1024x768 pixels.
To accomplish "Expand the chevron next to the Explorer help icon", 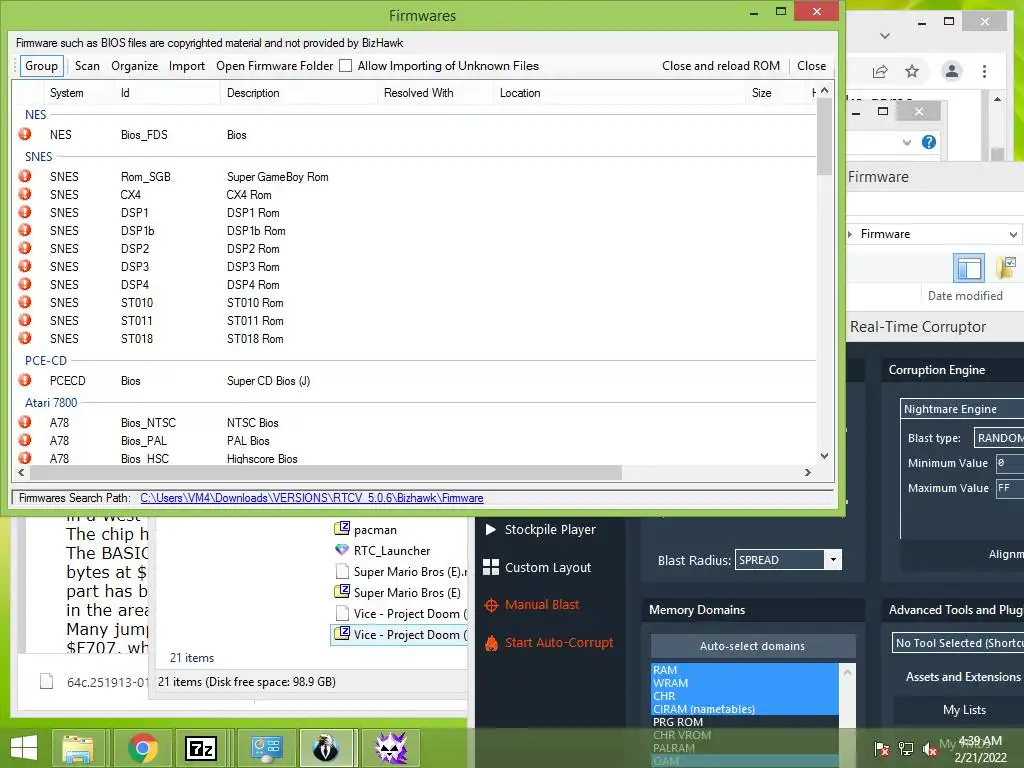I will (x=906, y=142).
